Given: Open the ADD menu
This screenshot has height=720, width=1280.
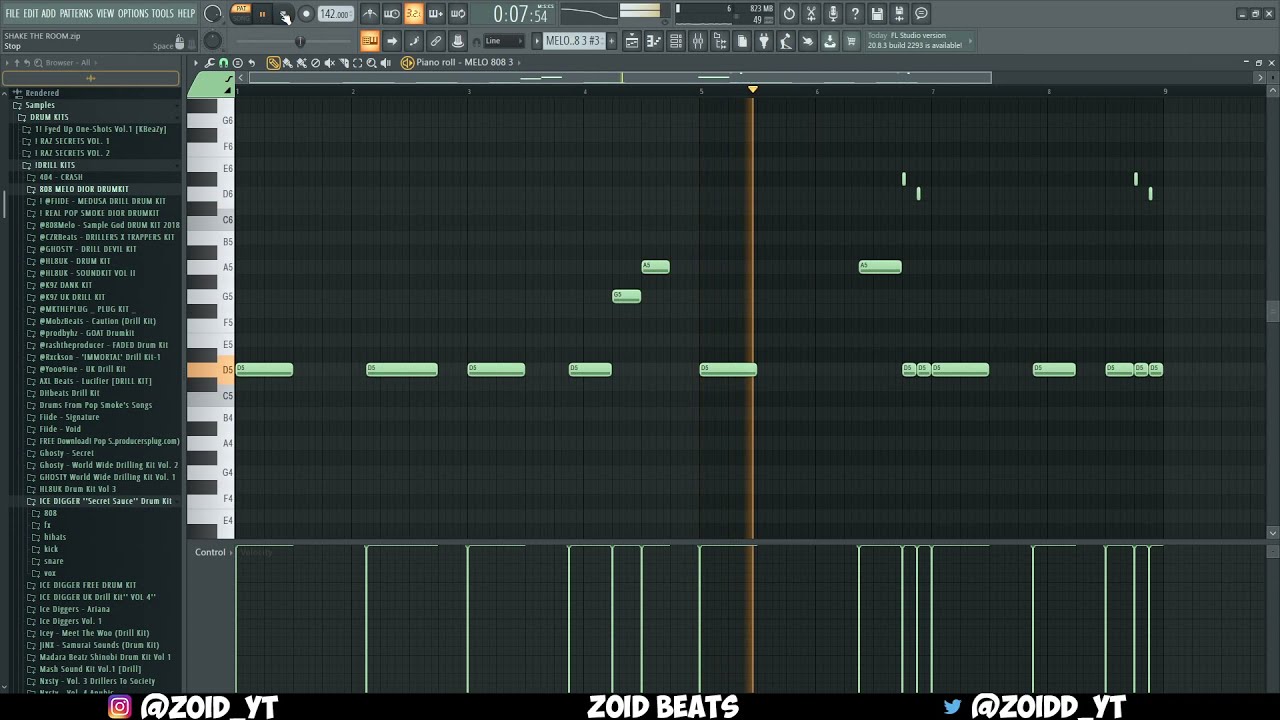Looking at the screenshot, I should pos(48,14).
